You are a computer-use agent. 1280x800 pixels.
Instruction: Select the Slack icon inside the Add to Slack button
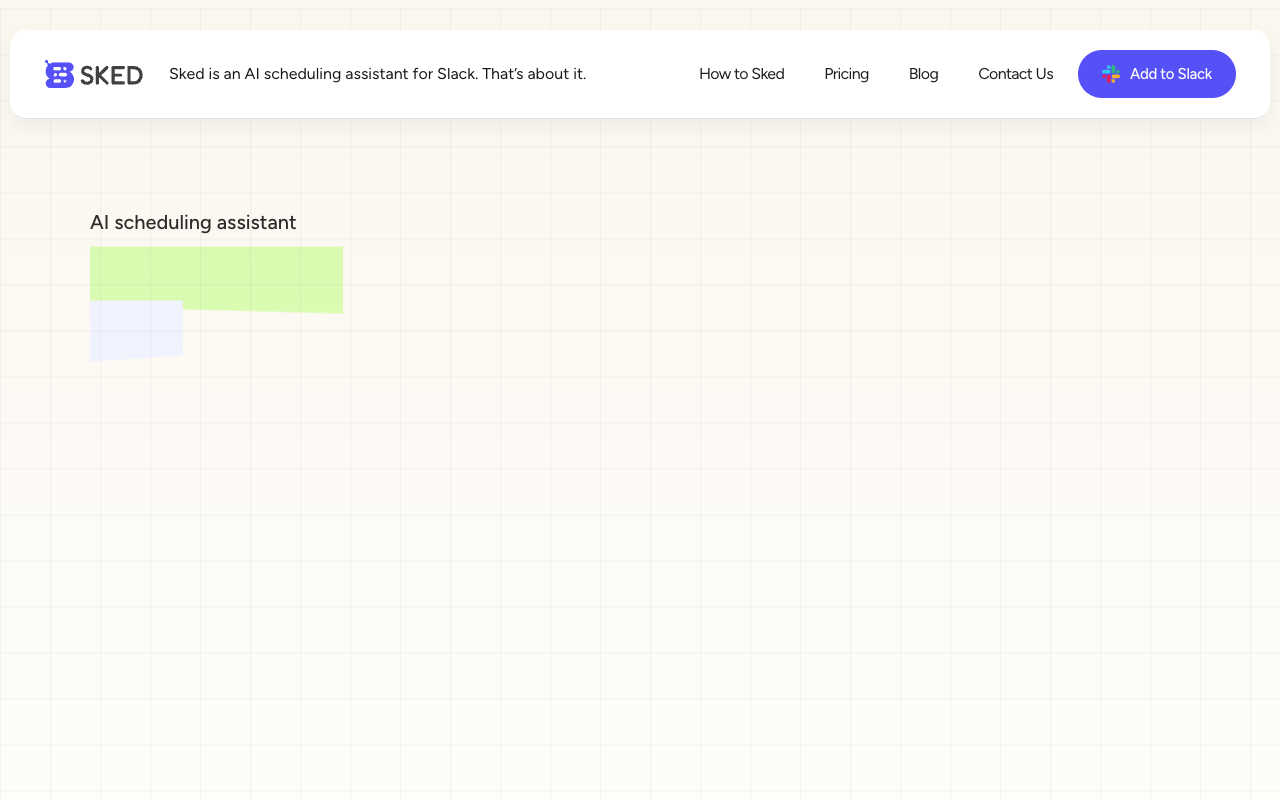1110,74
